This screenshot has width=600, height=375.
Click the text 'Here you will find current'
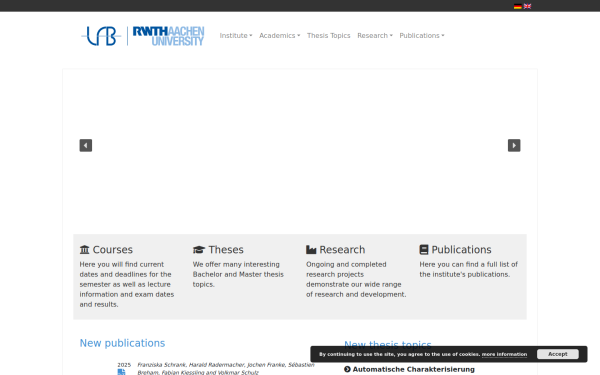pyautogui.click(x=122, y=264)
